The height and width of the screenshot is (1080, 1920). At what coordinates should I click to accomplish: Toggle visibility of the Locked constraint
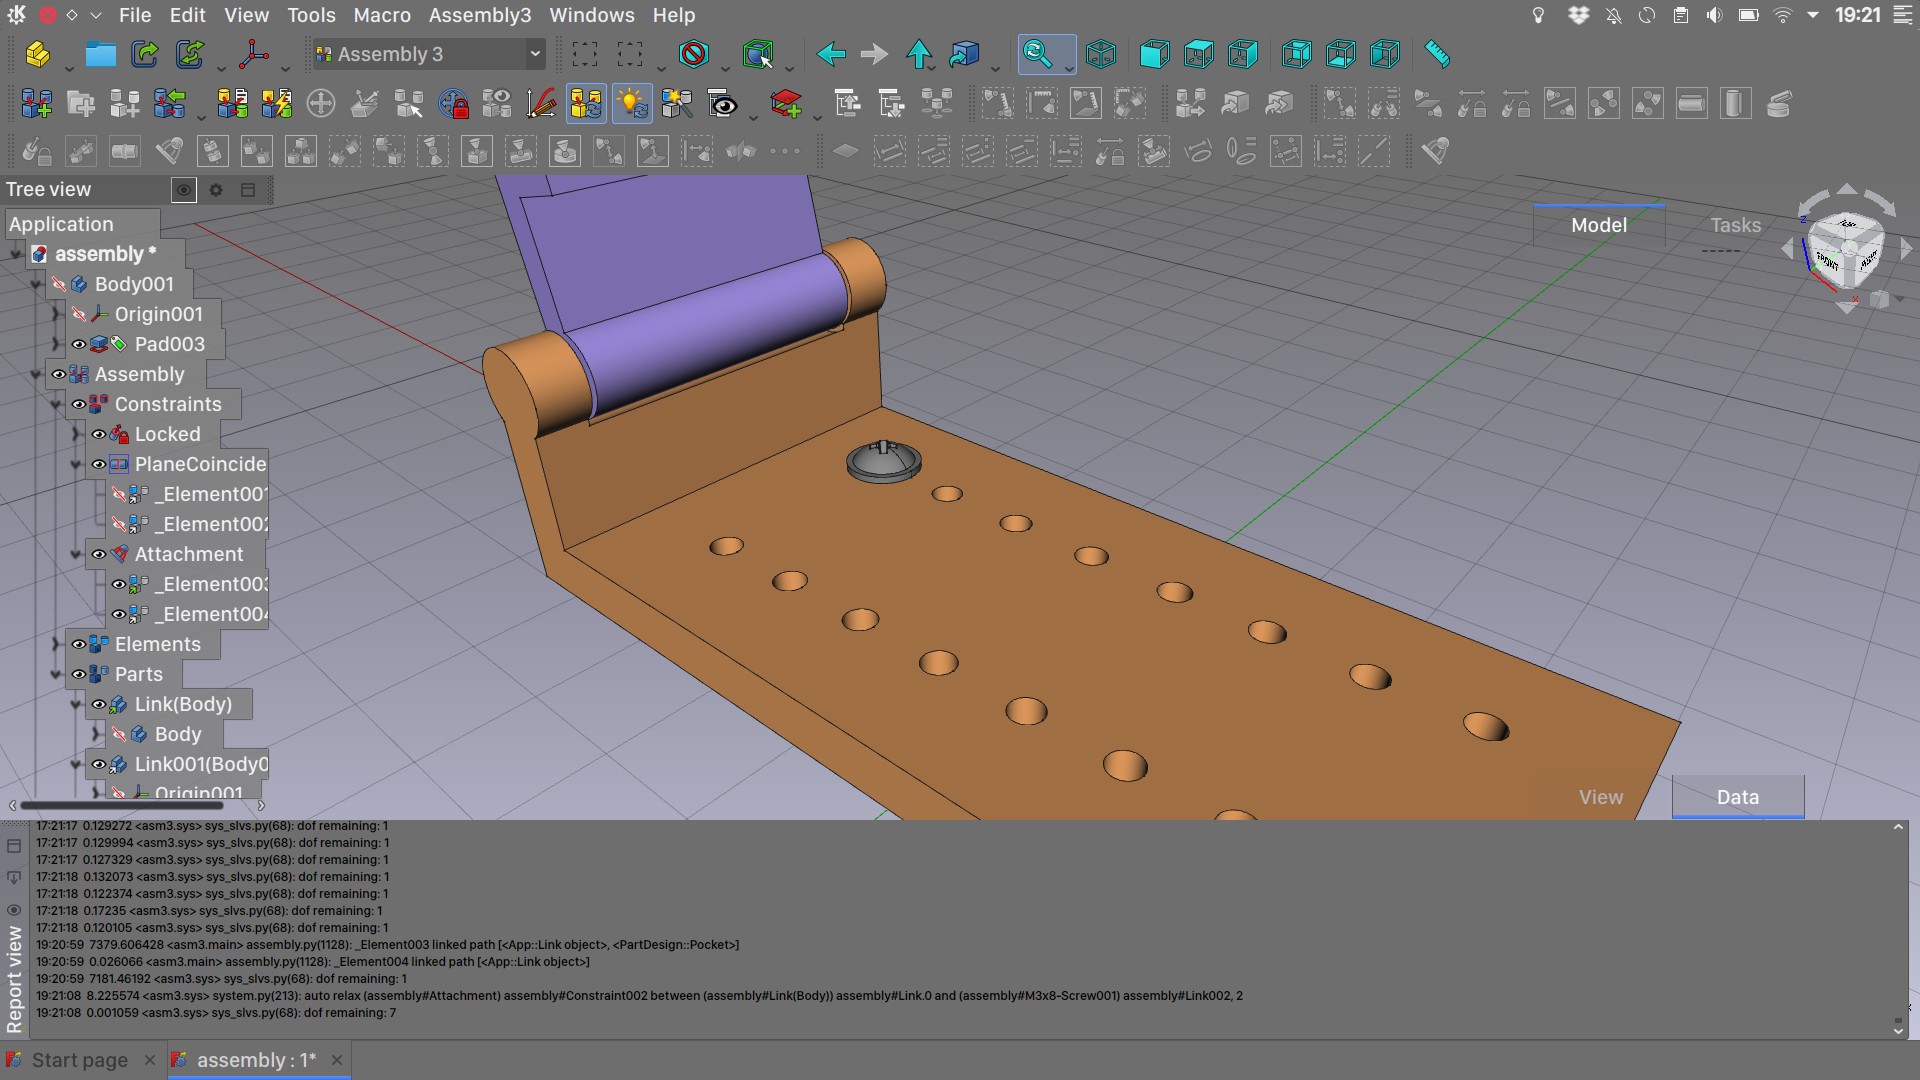(x=98, y=434)
